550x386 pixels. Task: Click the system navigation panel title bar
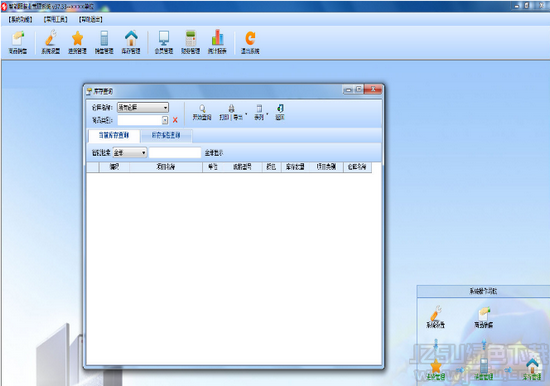tap(483, 291)
